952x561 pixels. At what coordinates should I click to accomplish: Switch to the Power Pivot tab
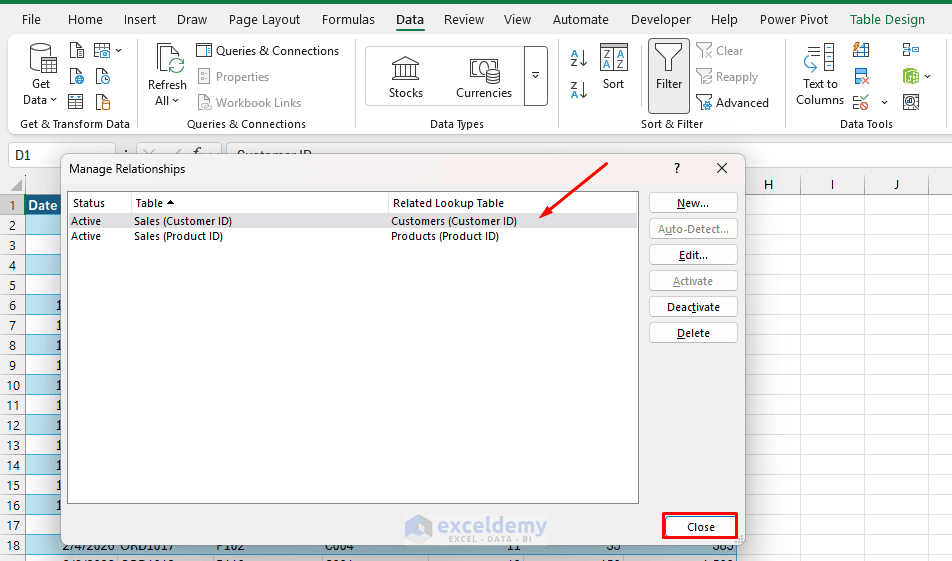[794, 19]
